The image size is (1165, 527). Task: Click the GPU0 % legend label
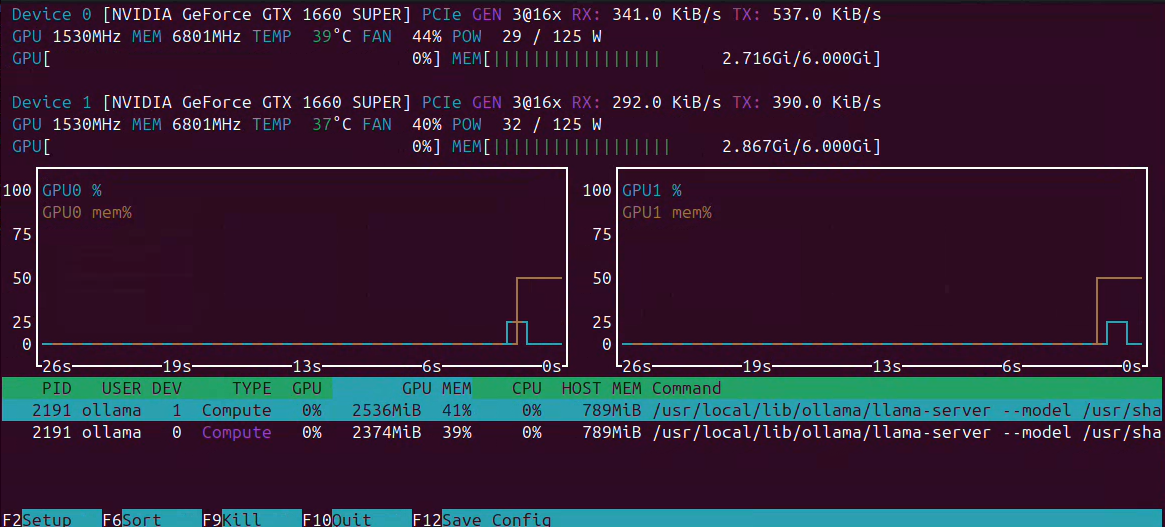click(x=71, y=191)
